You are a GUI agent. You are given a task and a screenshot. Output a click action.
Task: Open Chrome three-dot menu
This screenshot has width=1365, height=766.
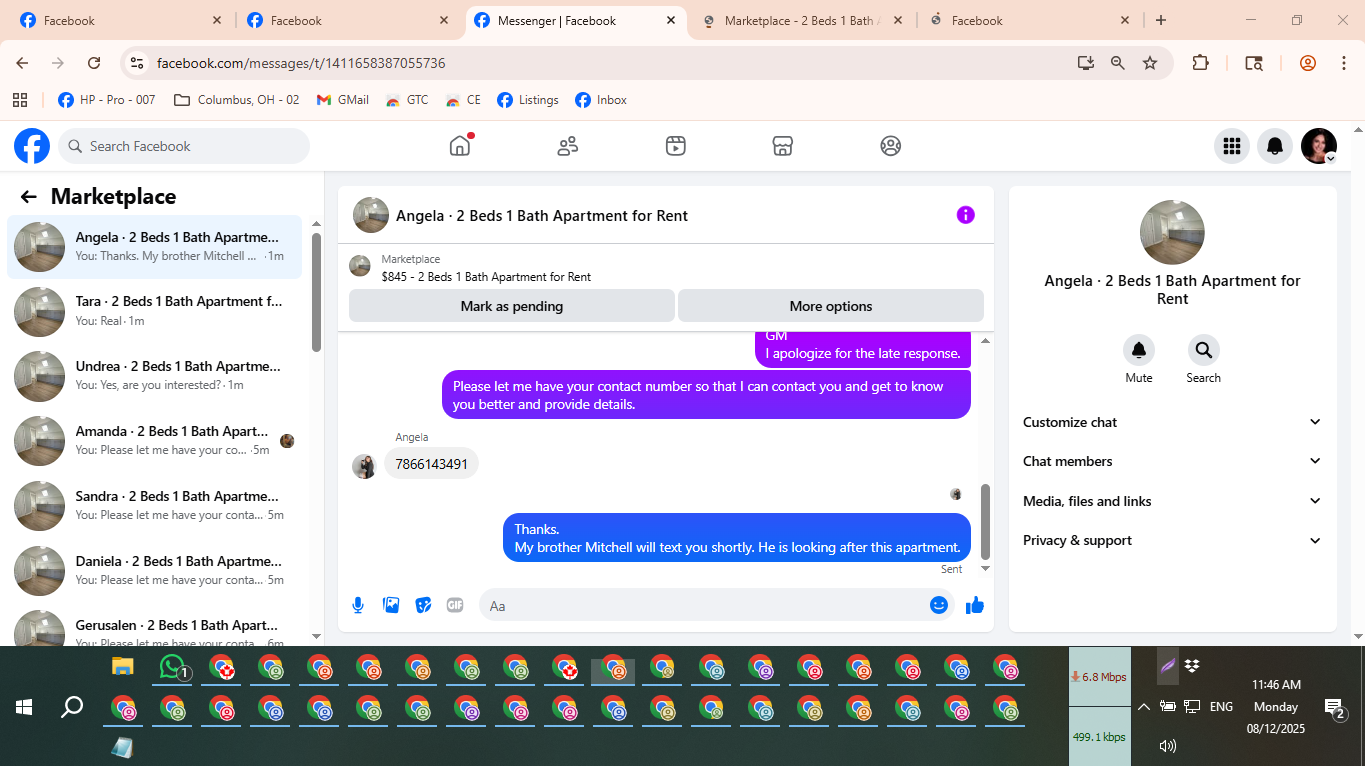tap(1343, 63)
